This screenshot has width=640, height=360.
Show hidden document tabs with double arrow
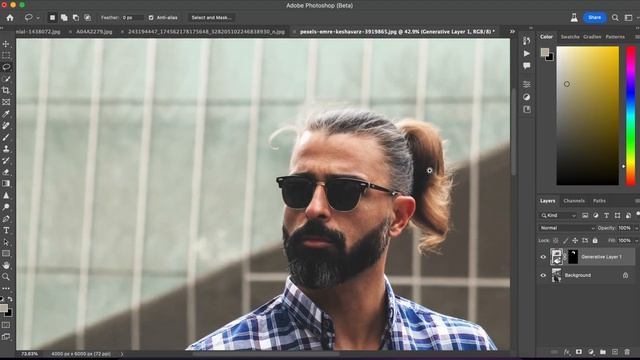(x=512, y=31)
